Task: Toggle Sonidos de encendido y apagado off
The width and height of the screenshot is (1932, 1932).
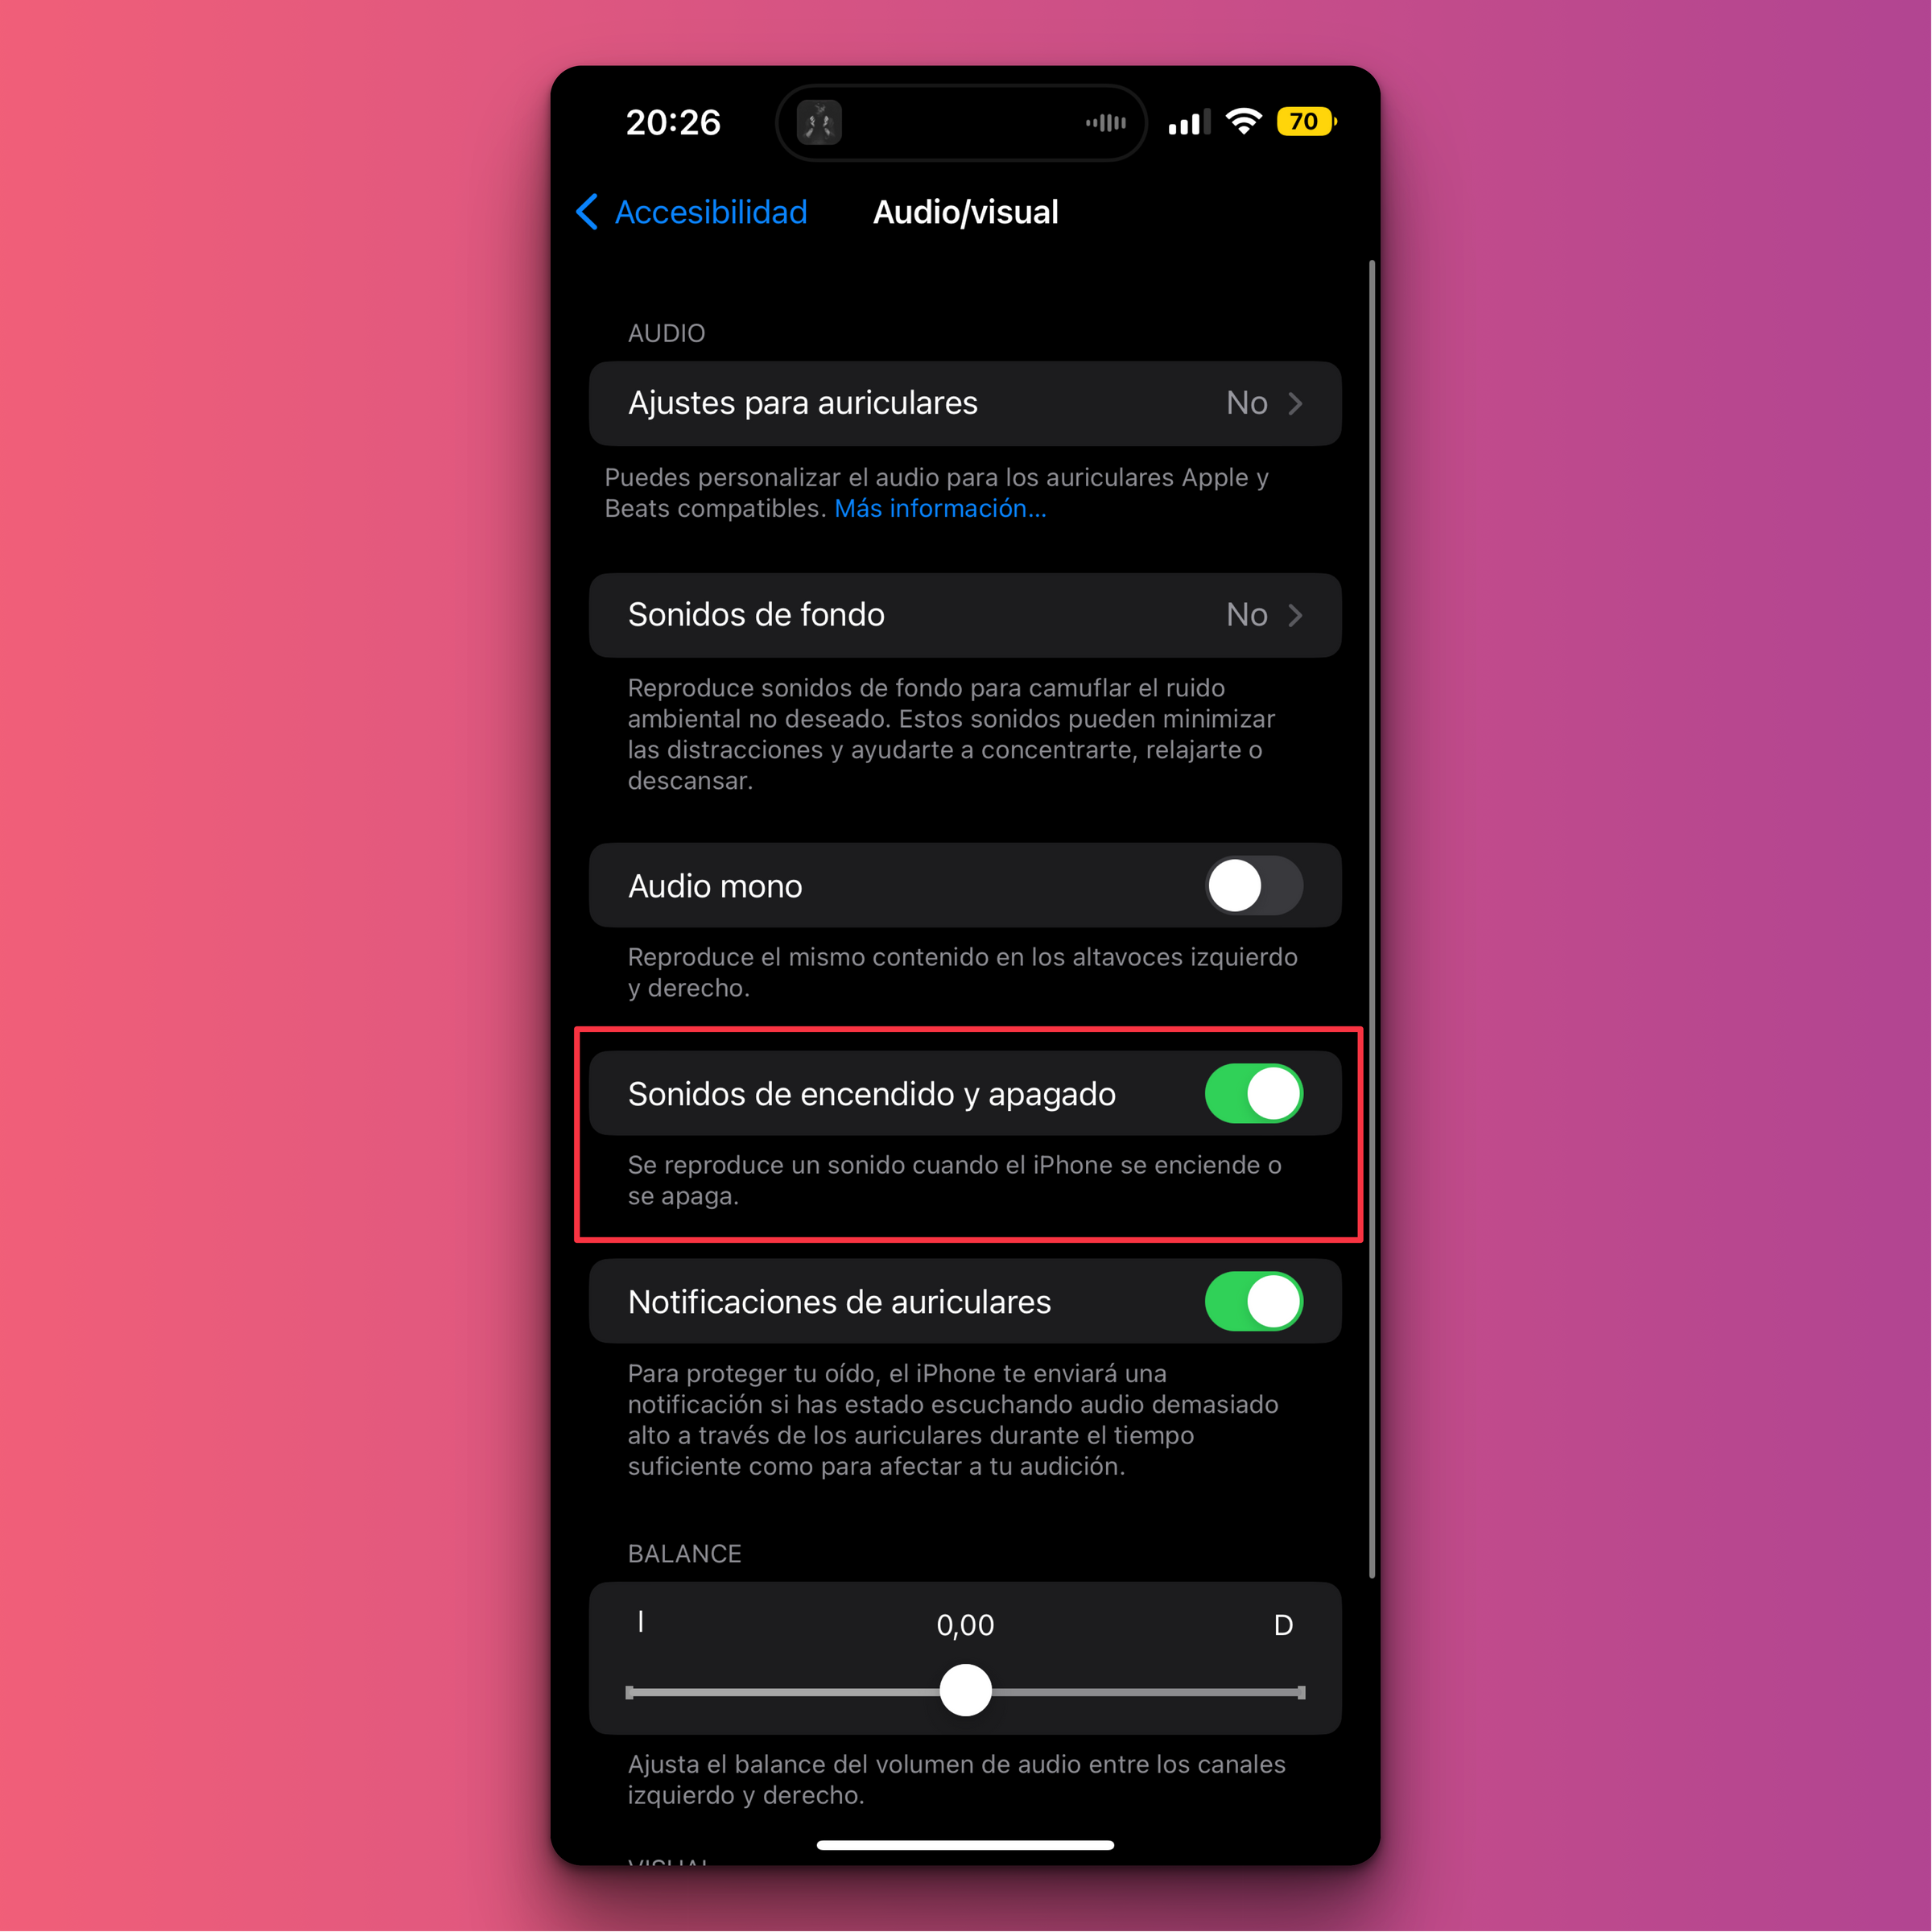Action: [x=1249, y=1092]
